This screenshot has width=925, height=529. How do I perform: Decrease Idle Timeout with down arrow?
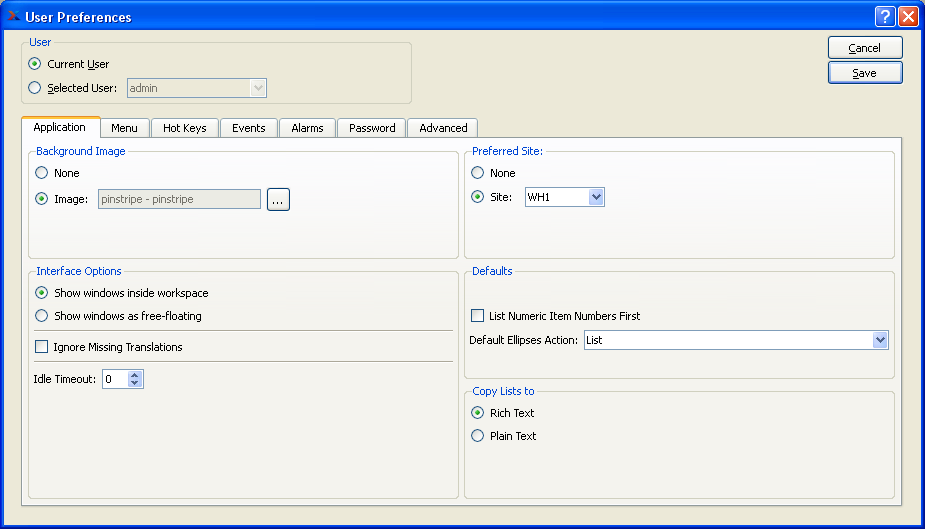tap(135, 383)
